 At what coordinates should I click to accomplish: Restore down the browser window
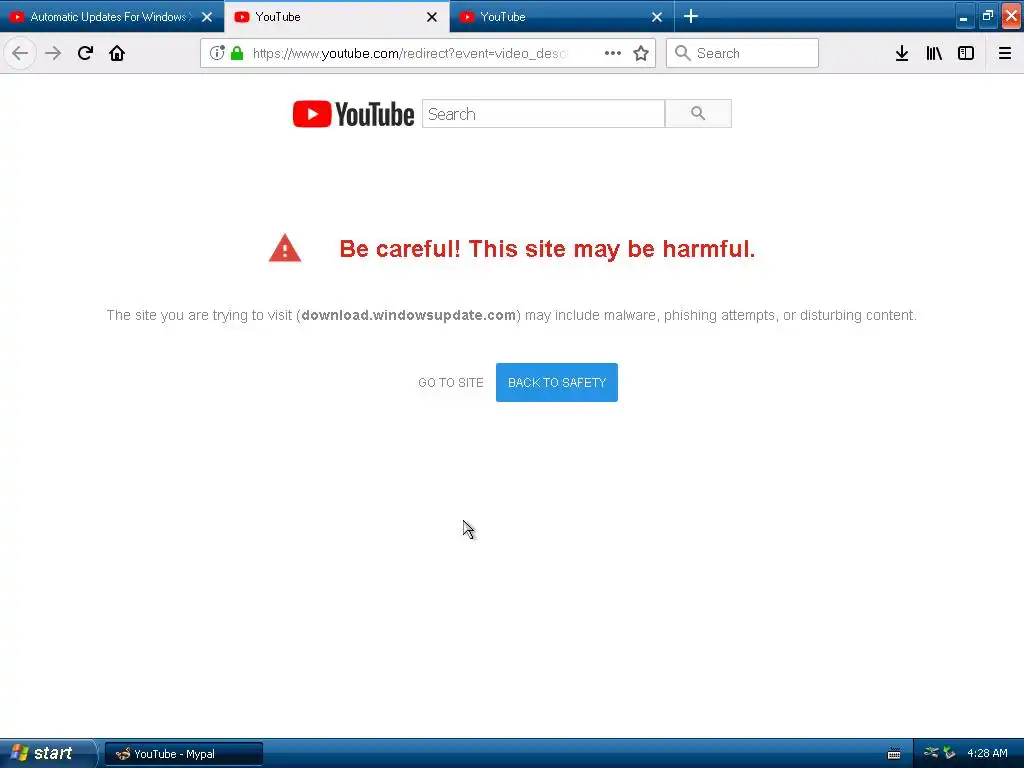987,17
